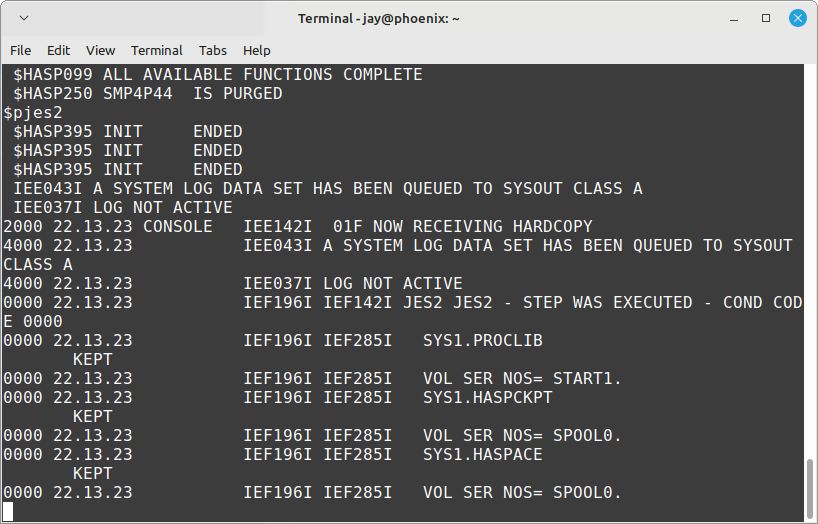Click the $pjes2 command line
The image size is (818, 524).
[x=33, y=113]
